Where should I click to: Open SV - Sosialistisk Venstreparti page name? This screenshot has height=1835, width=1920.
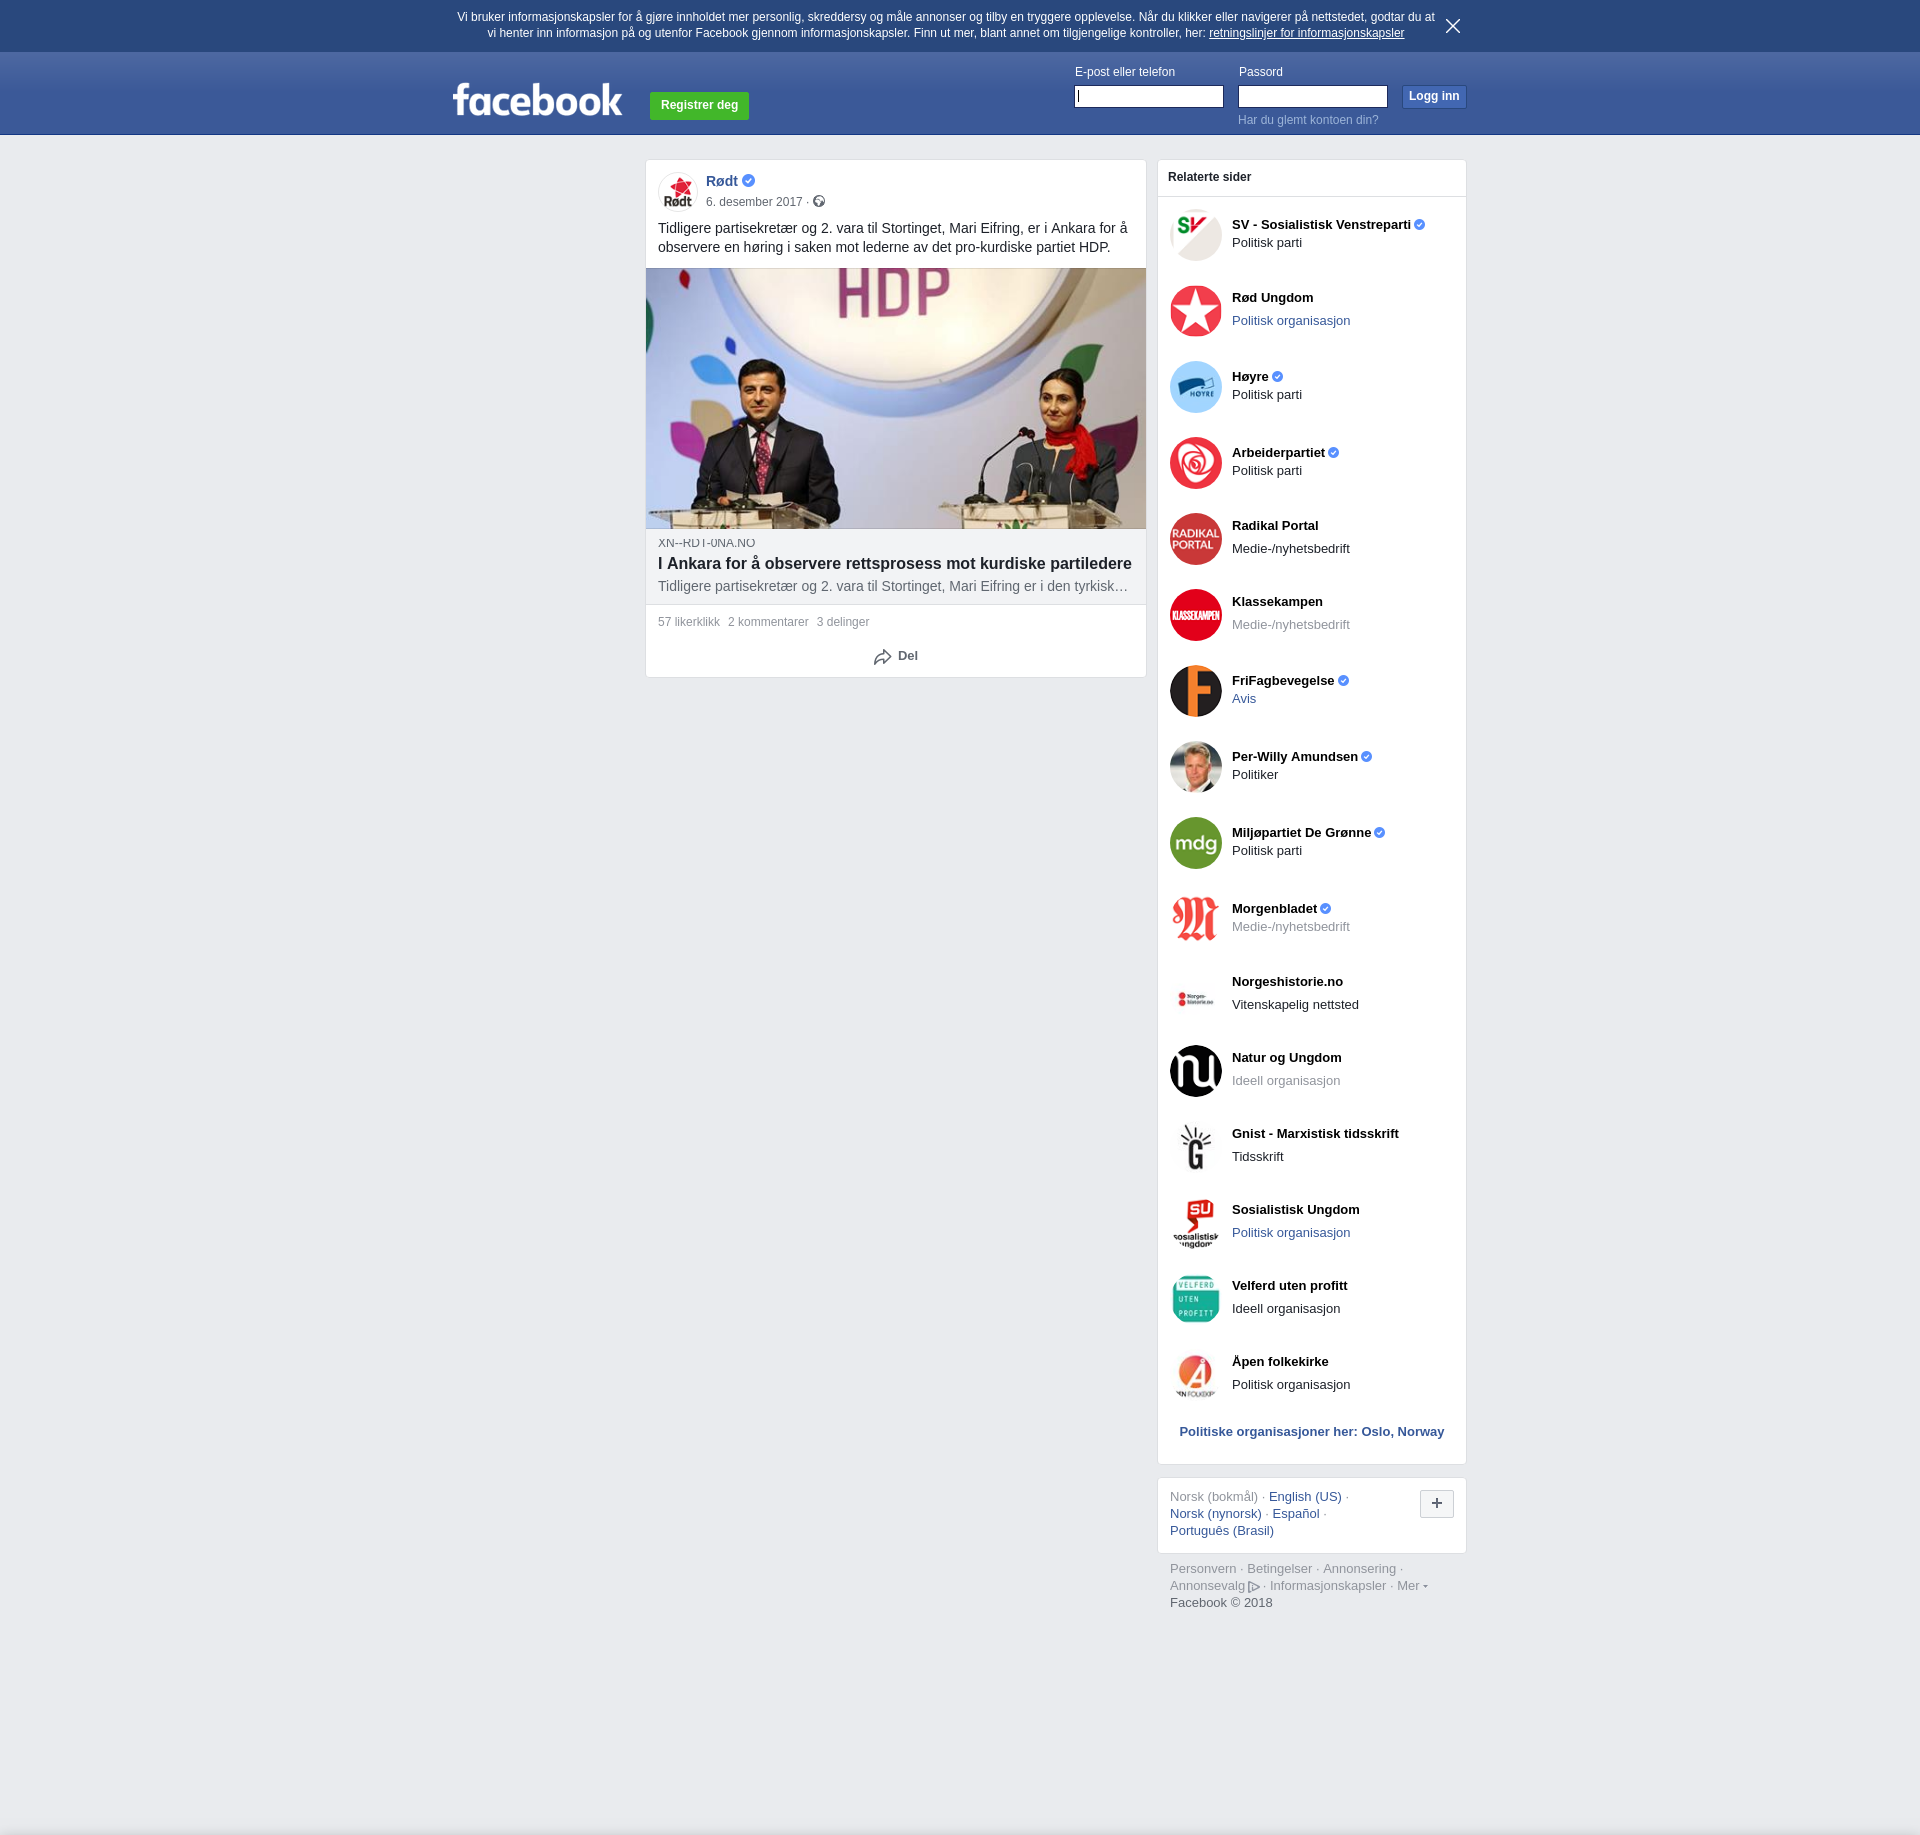(x=1321, y=225)
